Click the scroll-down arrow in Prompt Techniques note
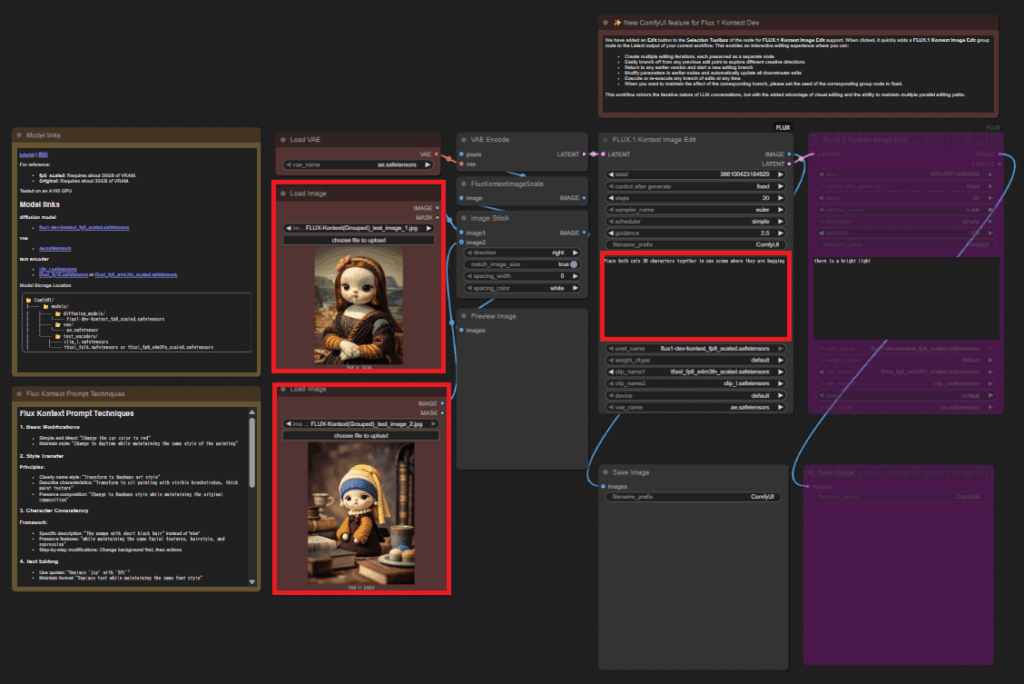Image resolution: width=1024 pixels, height=684 pixels. pos(252,581)
